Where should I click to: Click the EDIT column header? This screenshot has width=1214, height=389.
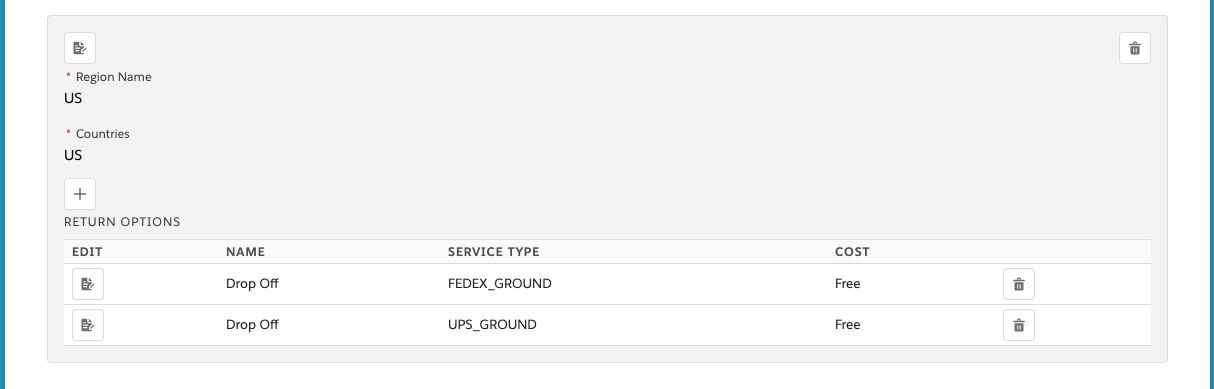(88, 252)
